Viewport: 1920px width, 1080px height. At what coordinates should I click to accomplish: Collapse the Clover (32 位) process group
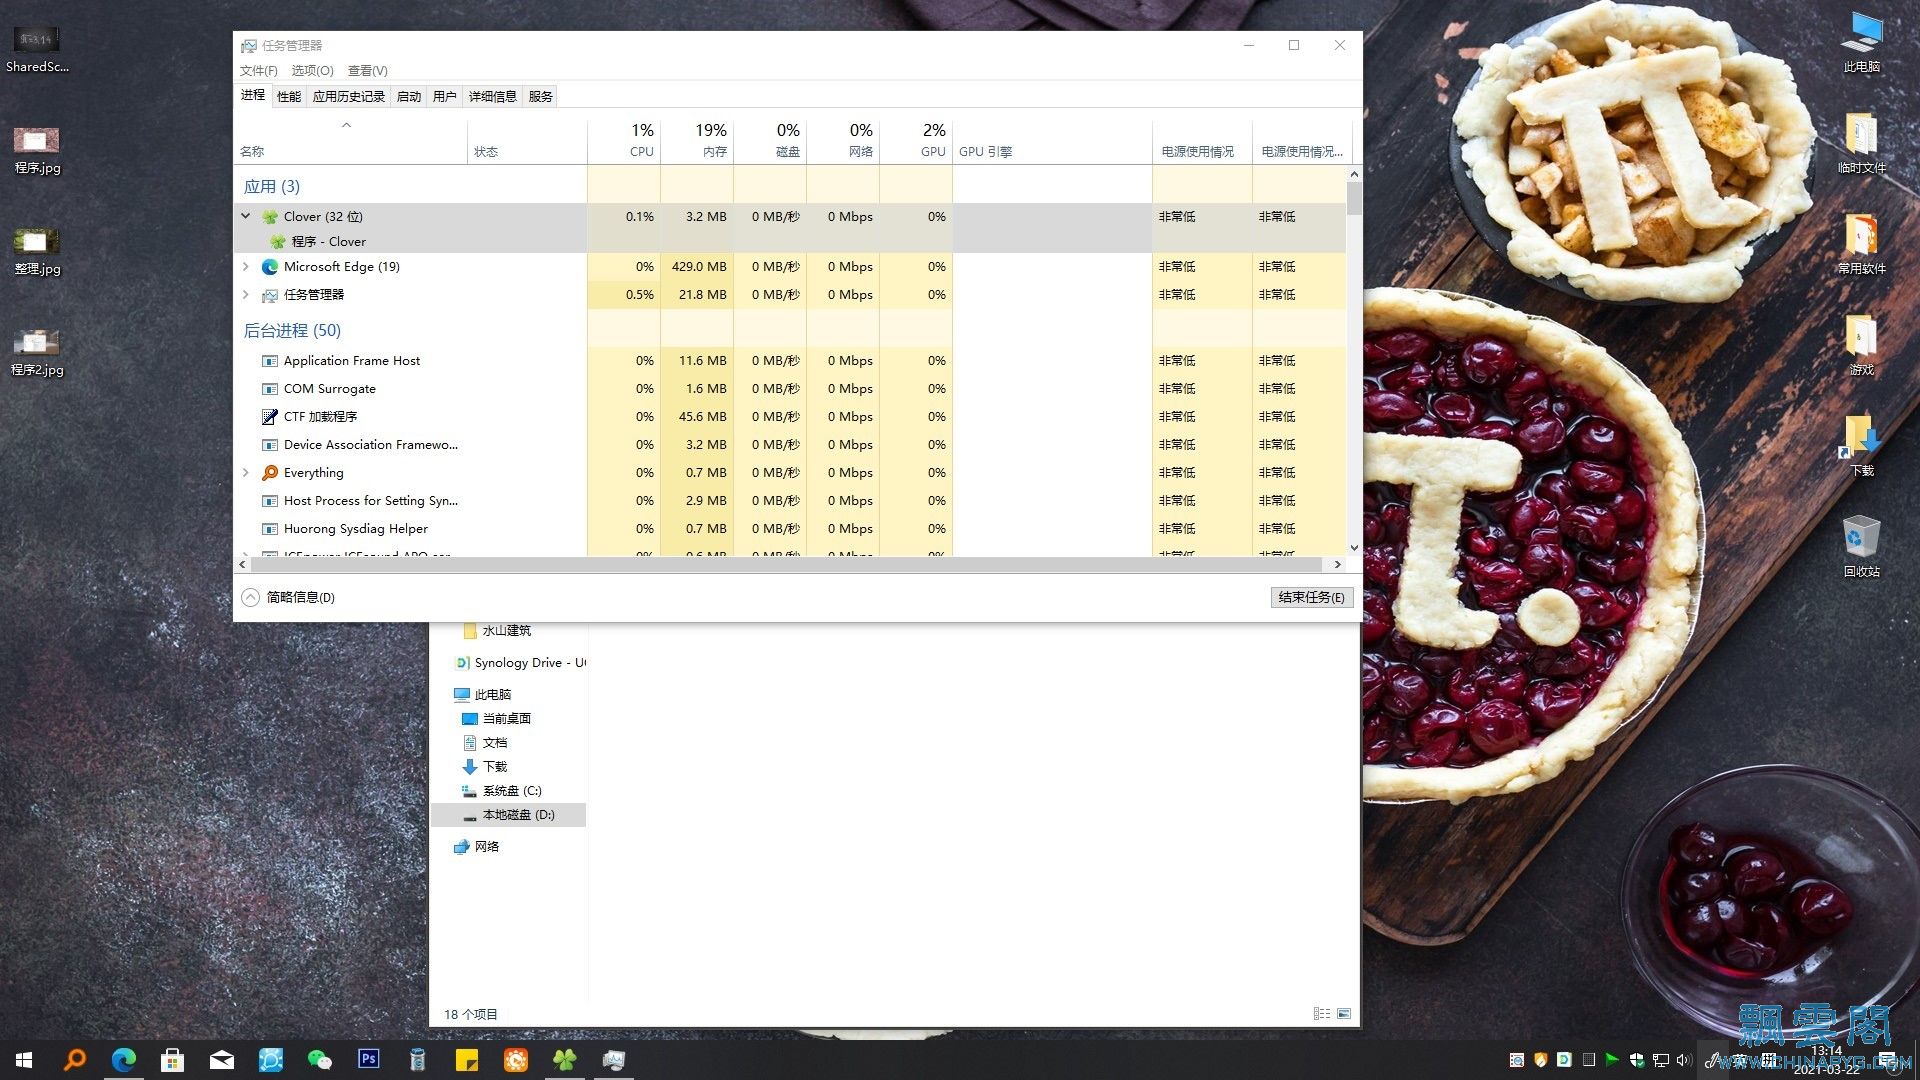click(246, 216)
